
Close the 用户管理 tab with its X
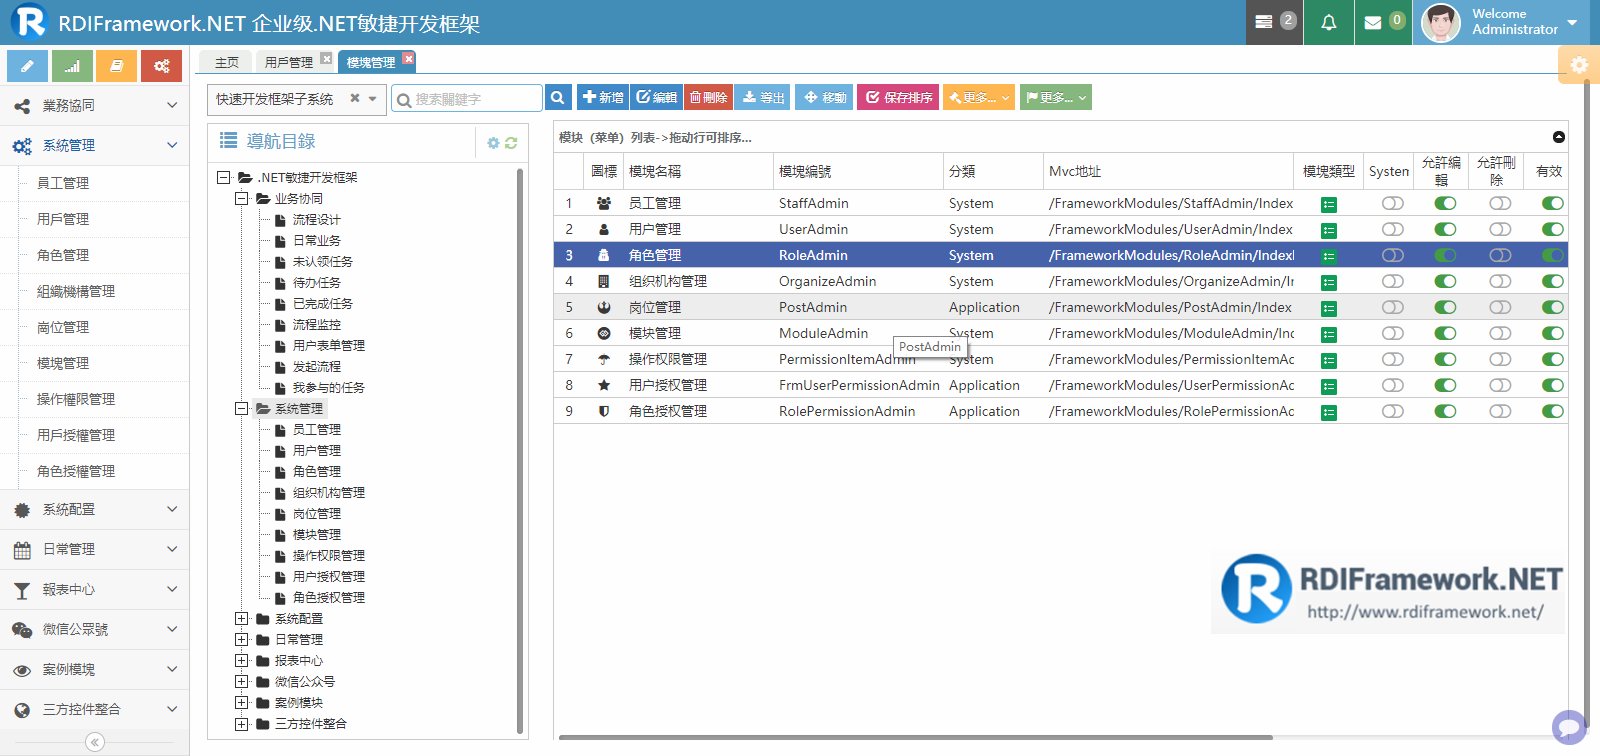pyautogui.click(x=326, y=59)
